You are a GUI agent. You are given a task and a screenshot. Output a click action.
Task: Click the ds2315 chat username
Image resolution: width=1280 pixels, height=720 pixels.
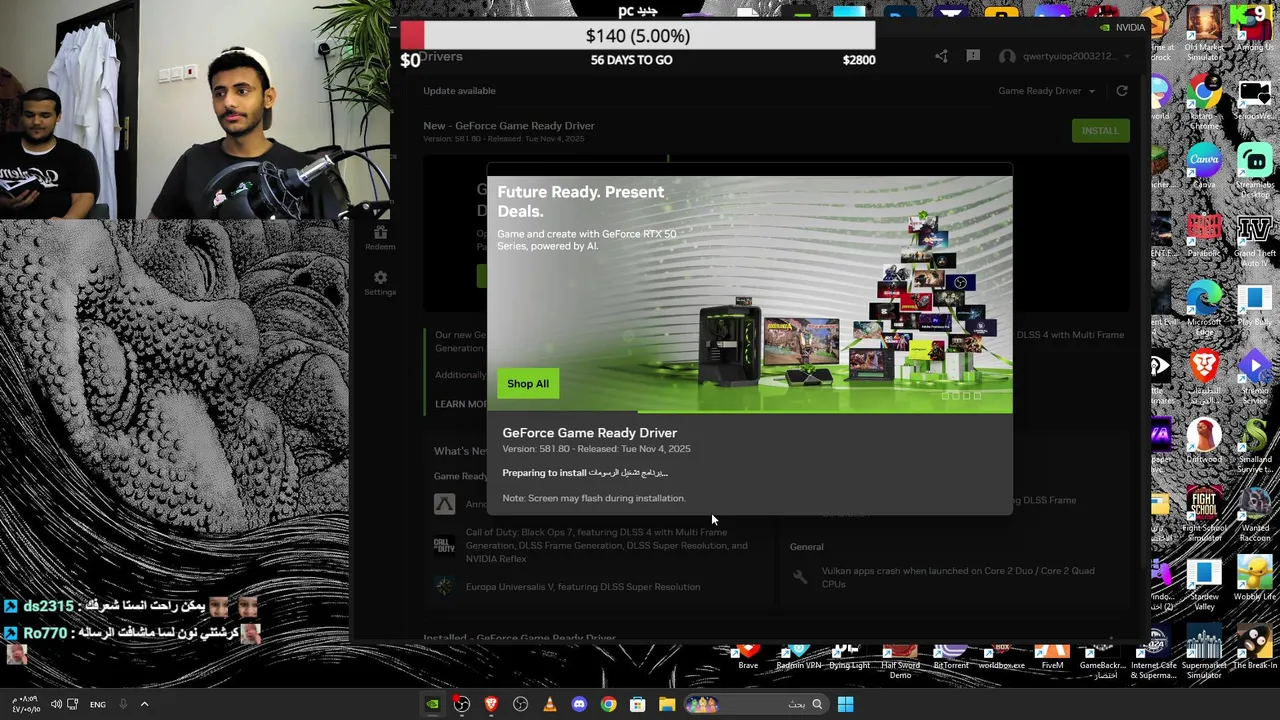(47, 606)
